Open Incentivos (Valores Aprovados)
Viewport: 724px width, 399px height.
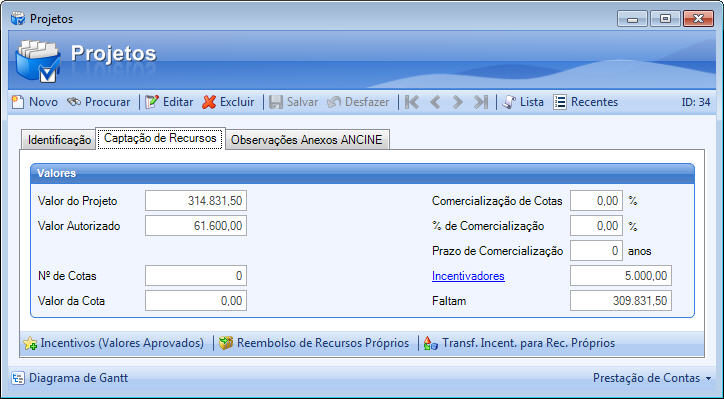(114, 343)
